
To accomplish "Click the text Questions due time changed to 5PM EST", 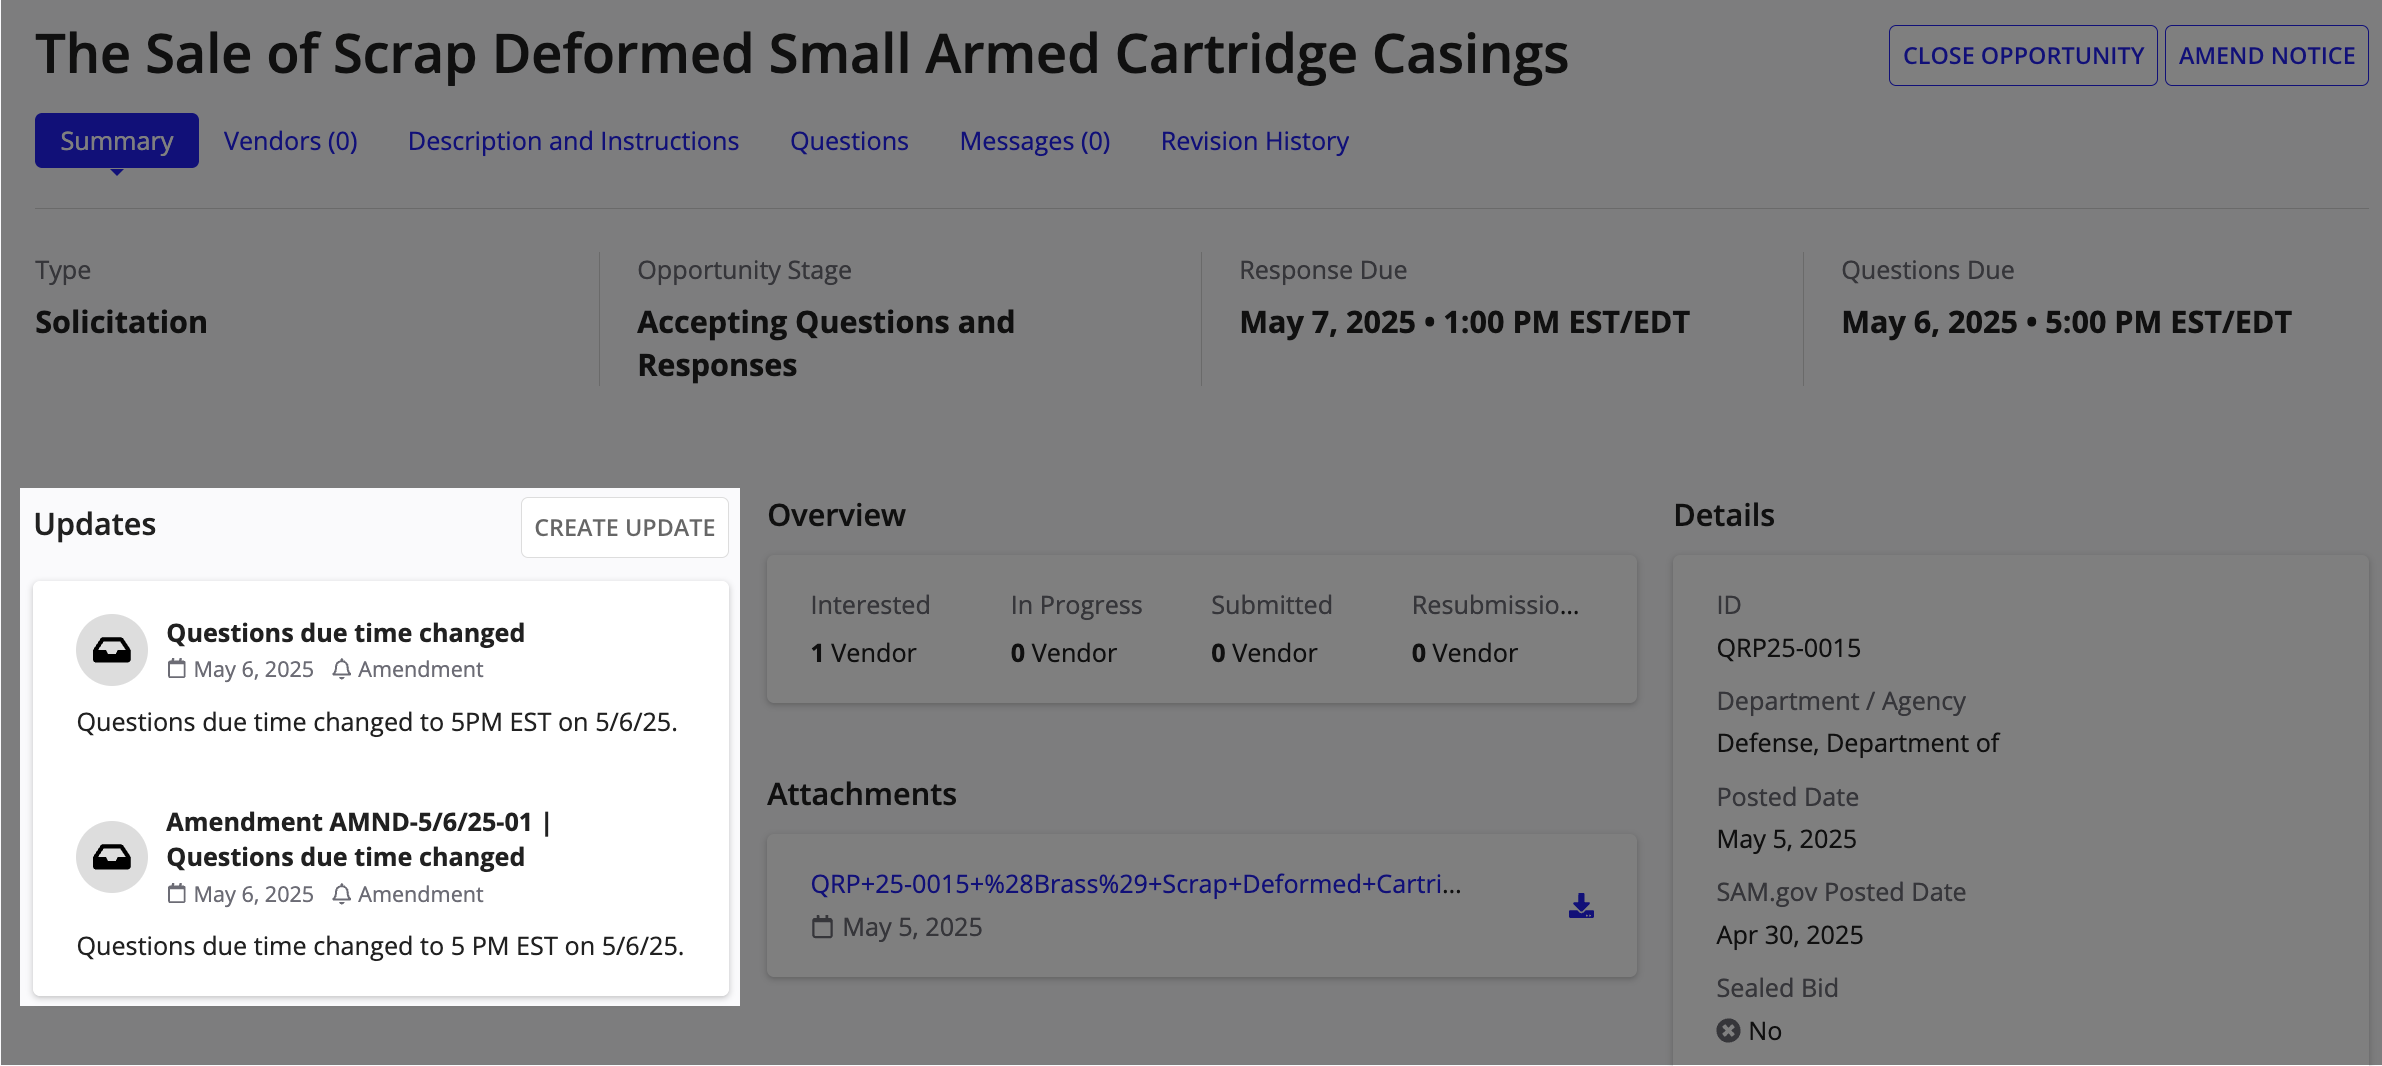I will (x=377, y=722).
